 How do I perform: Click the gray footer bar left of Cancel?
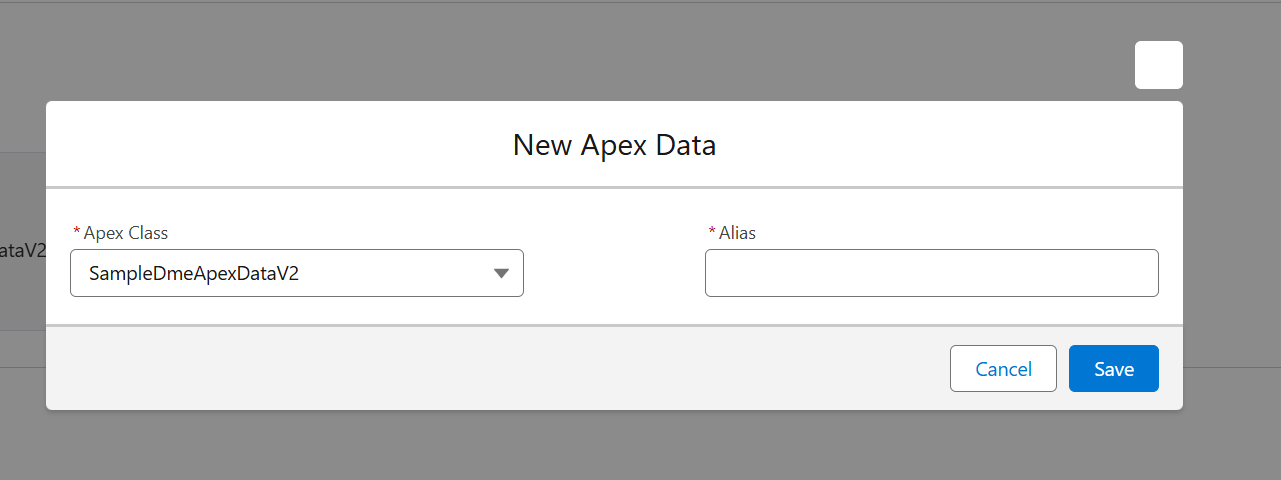(490, 368)
